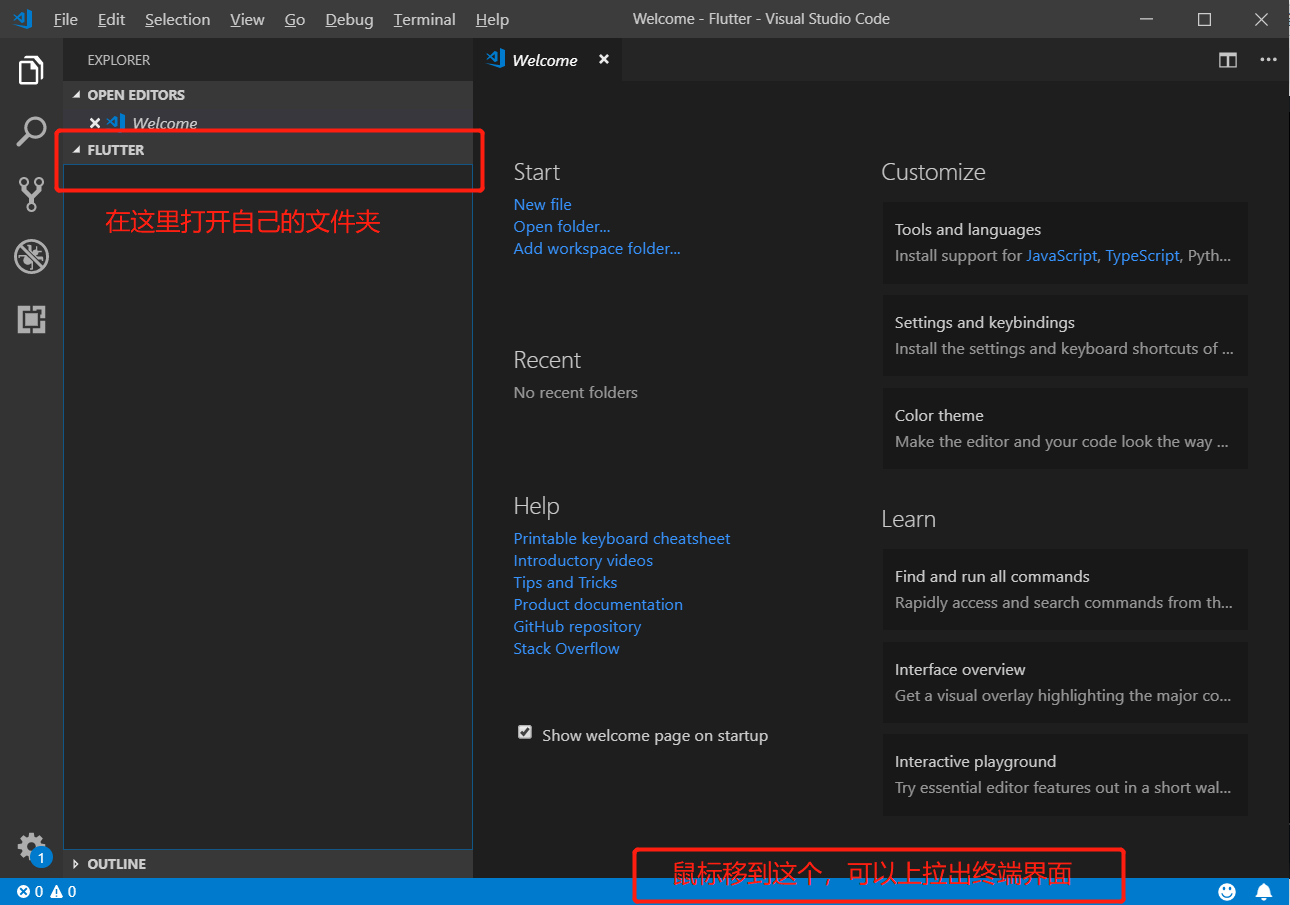1290x905 pixels.
Task: Open the Selection menu
Action: (178, 19)
